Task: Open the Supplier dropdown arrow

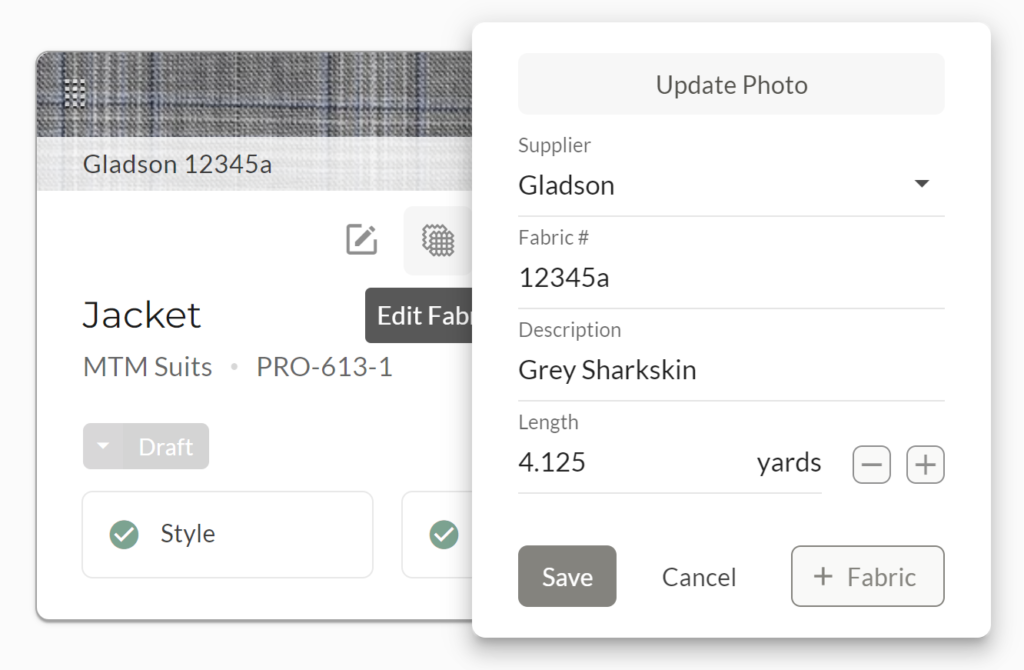Action: point(922,185)
